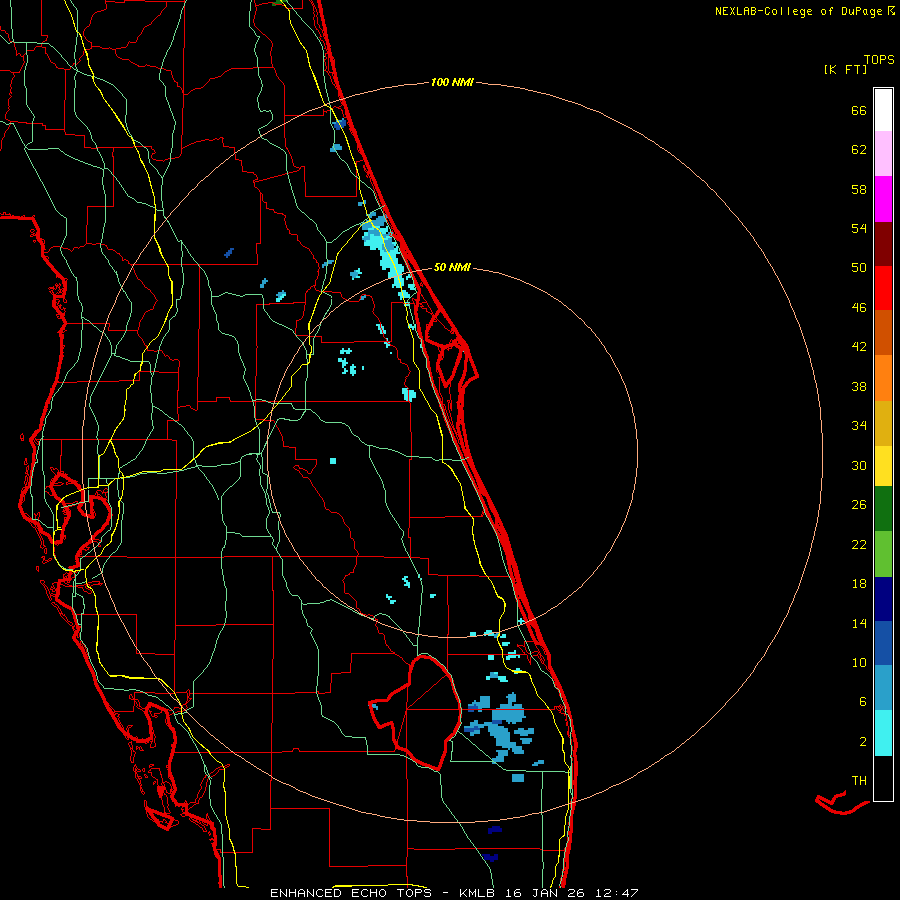Screen dimensions: 900x900
Task: Click the "TH" legend label
Action: point(859,781)
